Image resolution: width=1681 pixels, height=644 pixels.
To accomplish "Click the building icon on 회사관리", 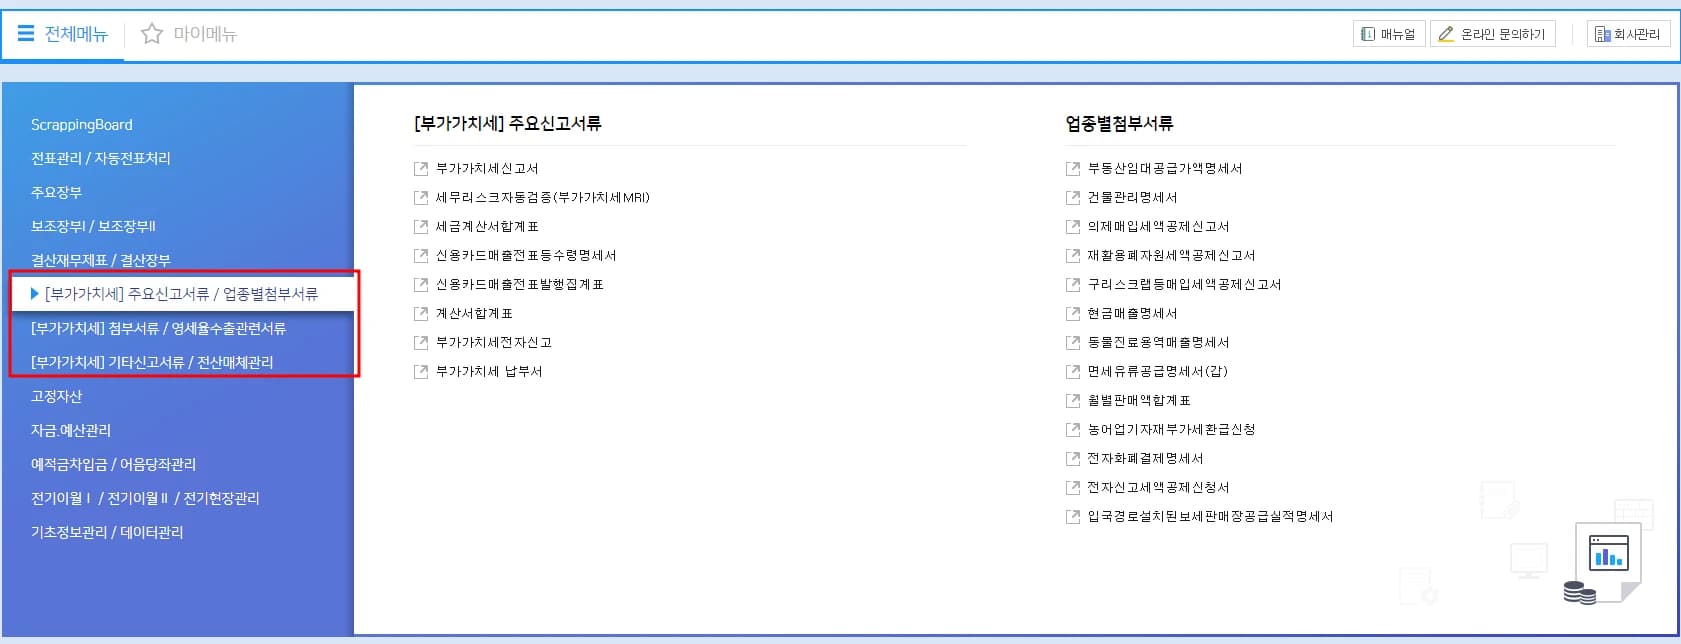I will [1602, 34].
